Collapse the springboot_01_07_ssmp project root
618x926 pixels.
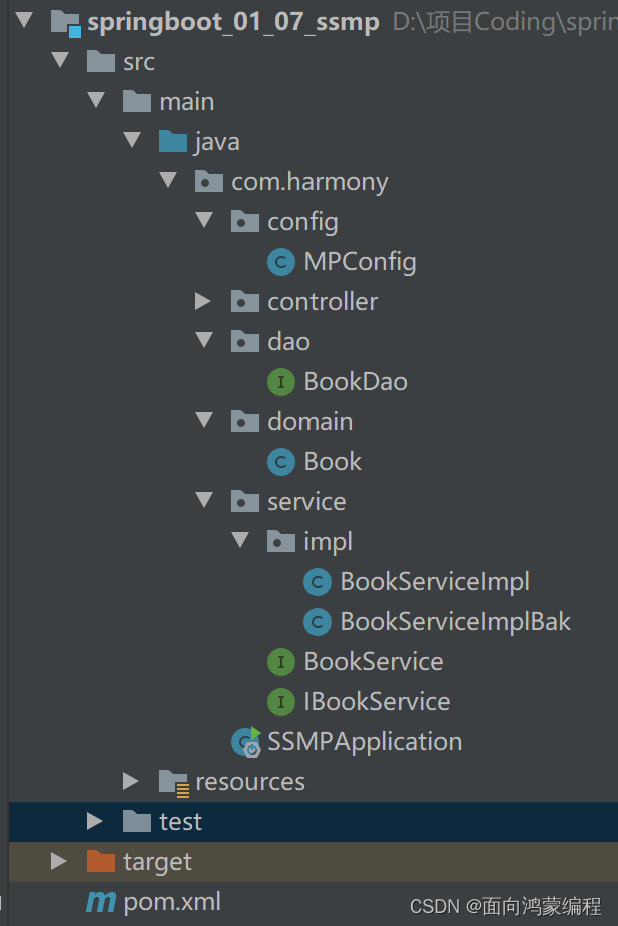coord(24,21)
